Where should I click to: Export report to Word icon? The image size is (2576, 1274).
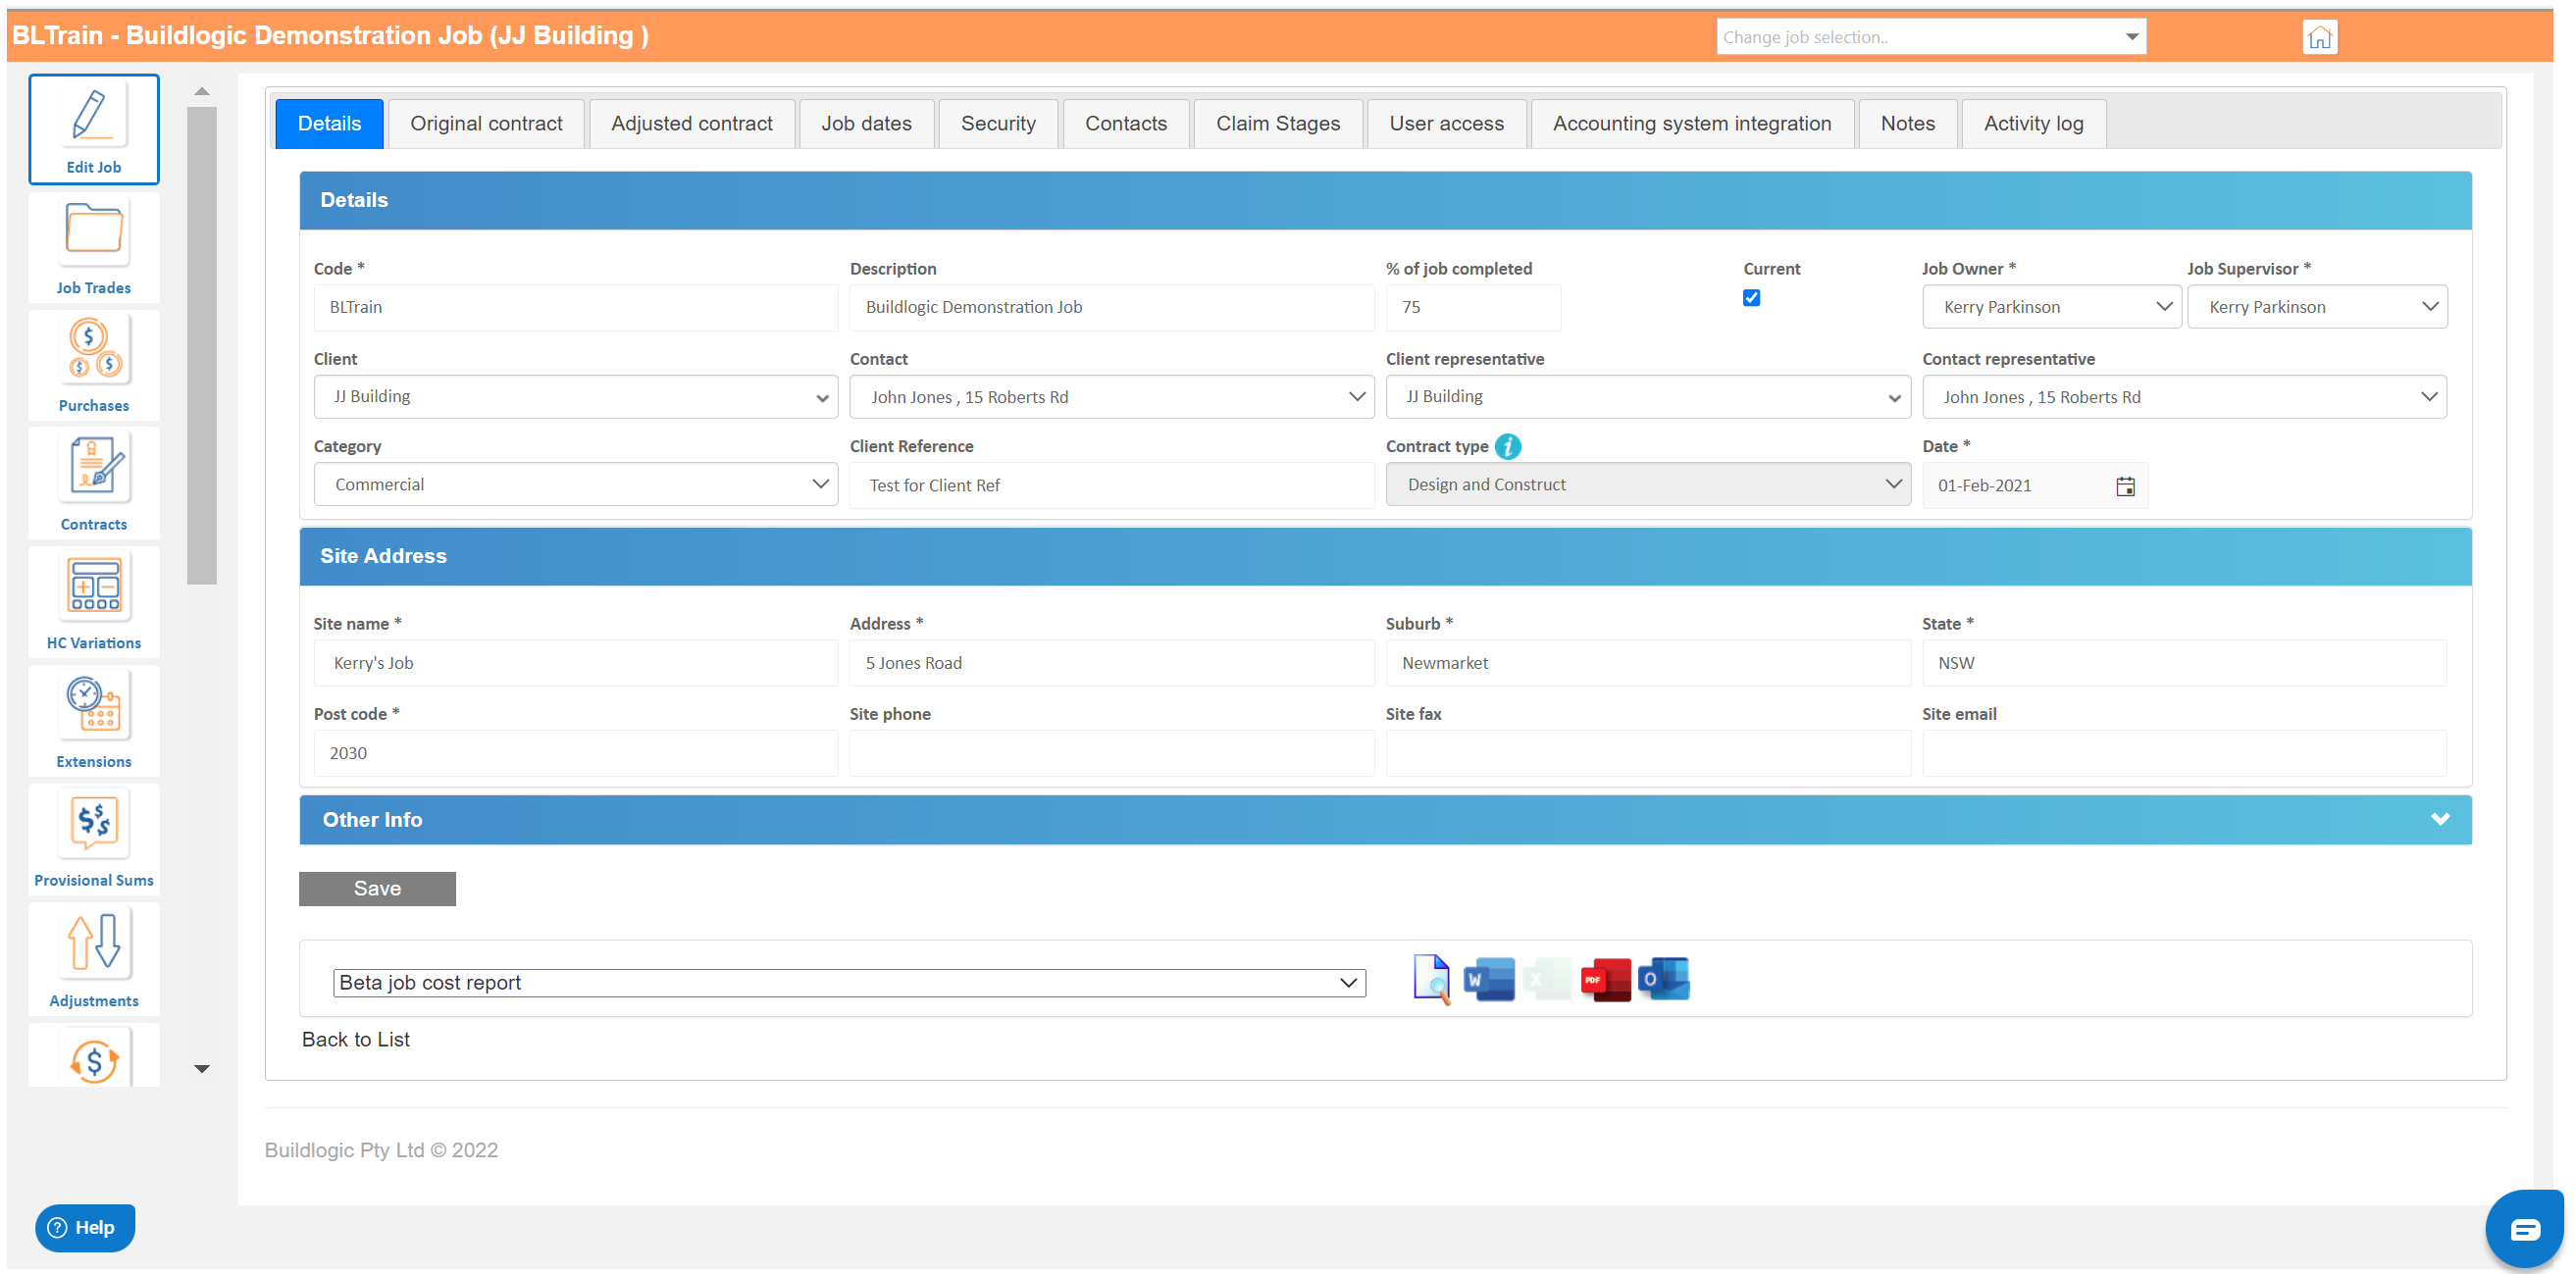(x=1487, y=980)
